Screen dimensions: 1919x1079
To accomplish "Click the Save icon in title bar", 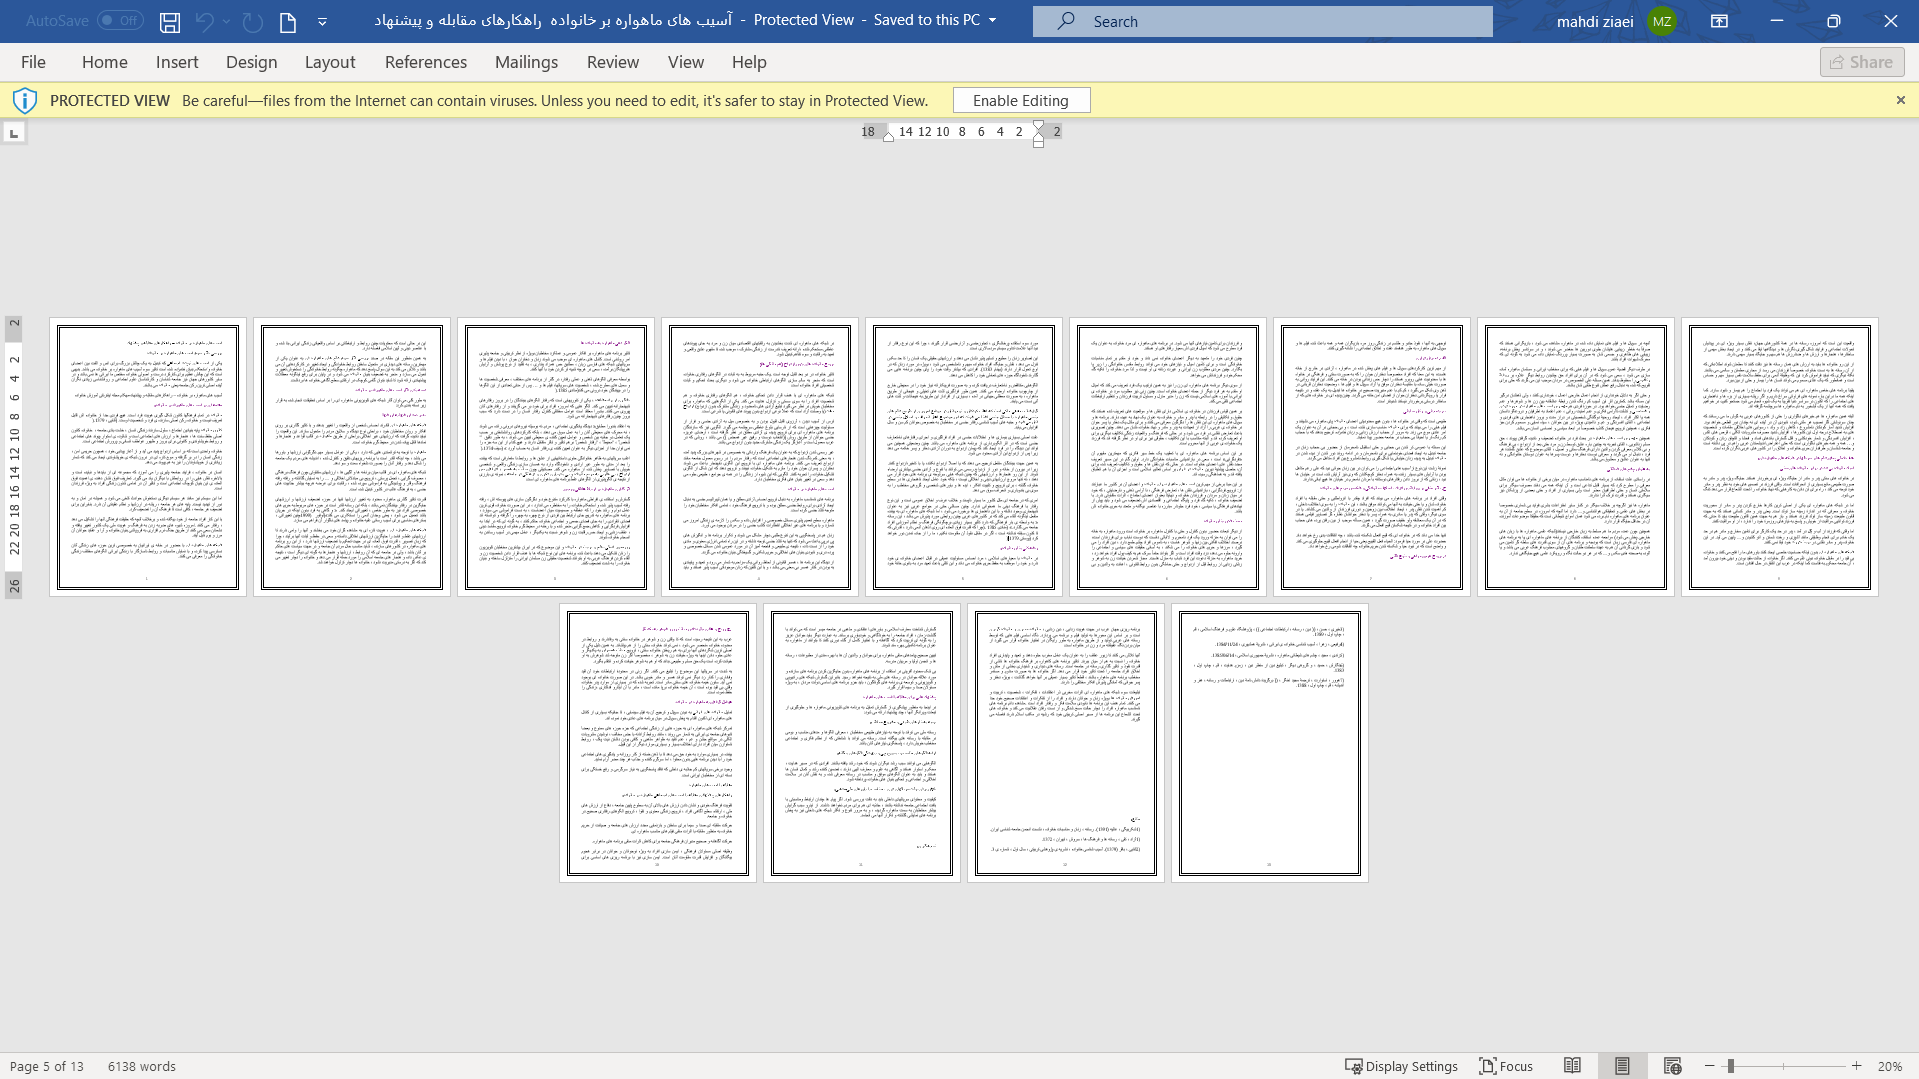I will click(170, 21).
